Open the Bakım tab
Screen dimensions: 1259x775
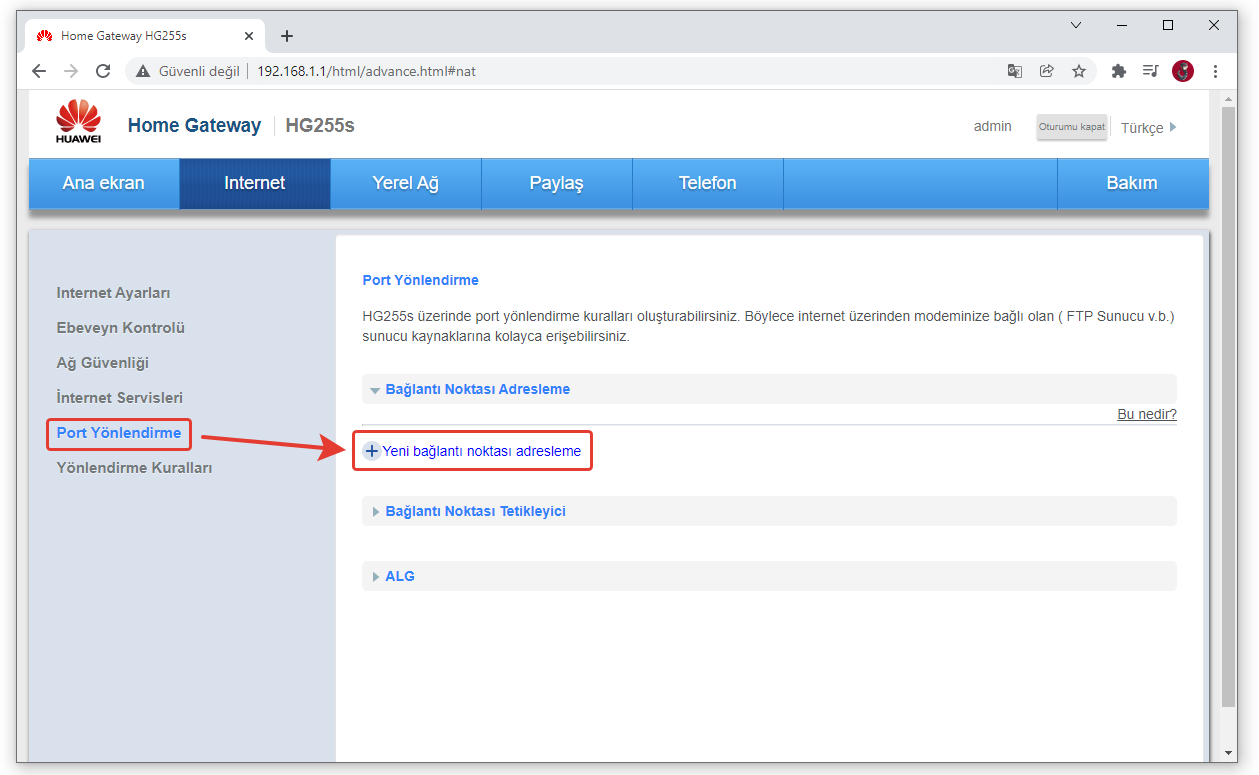tap(1132, 183)
